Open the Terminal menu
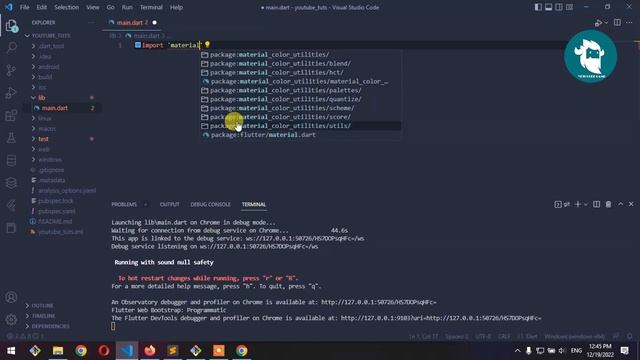Viewport: 640px width, 360px height. coord(151,7)
